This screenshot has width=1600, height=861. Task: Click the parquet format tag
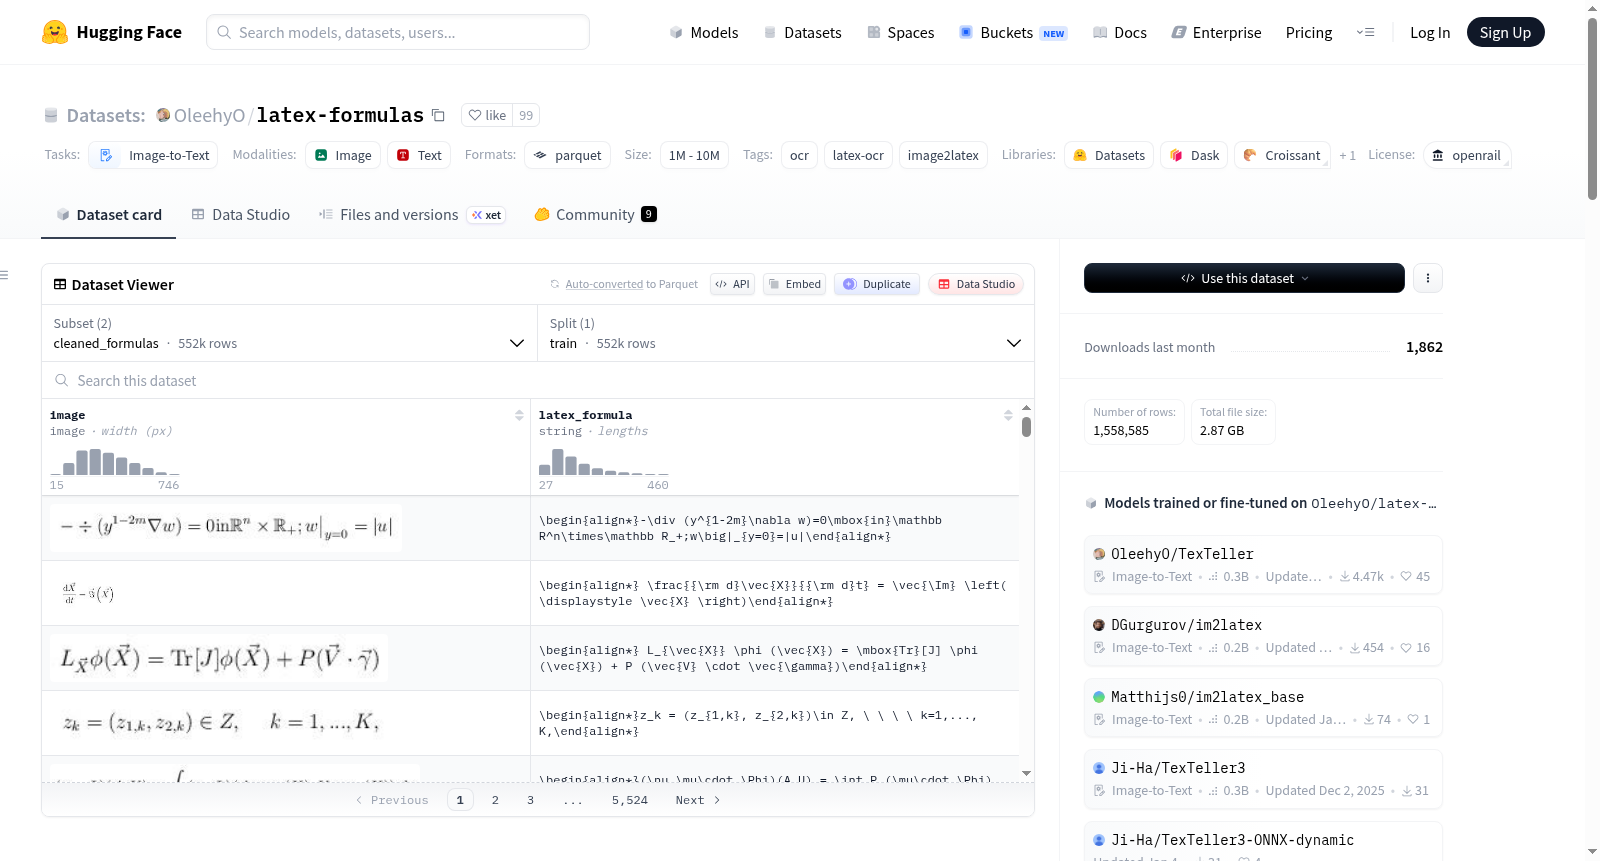click(567, 155)
